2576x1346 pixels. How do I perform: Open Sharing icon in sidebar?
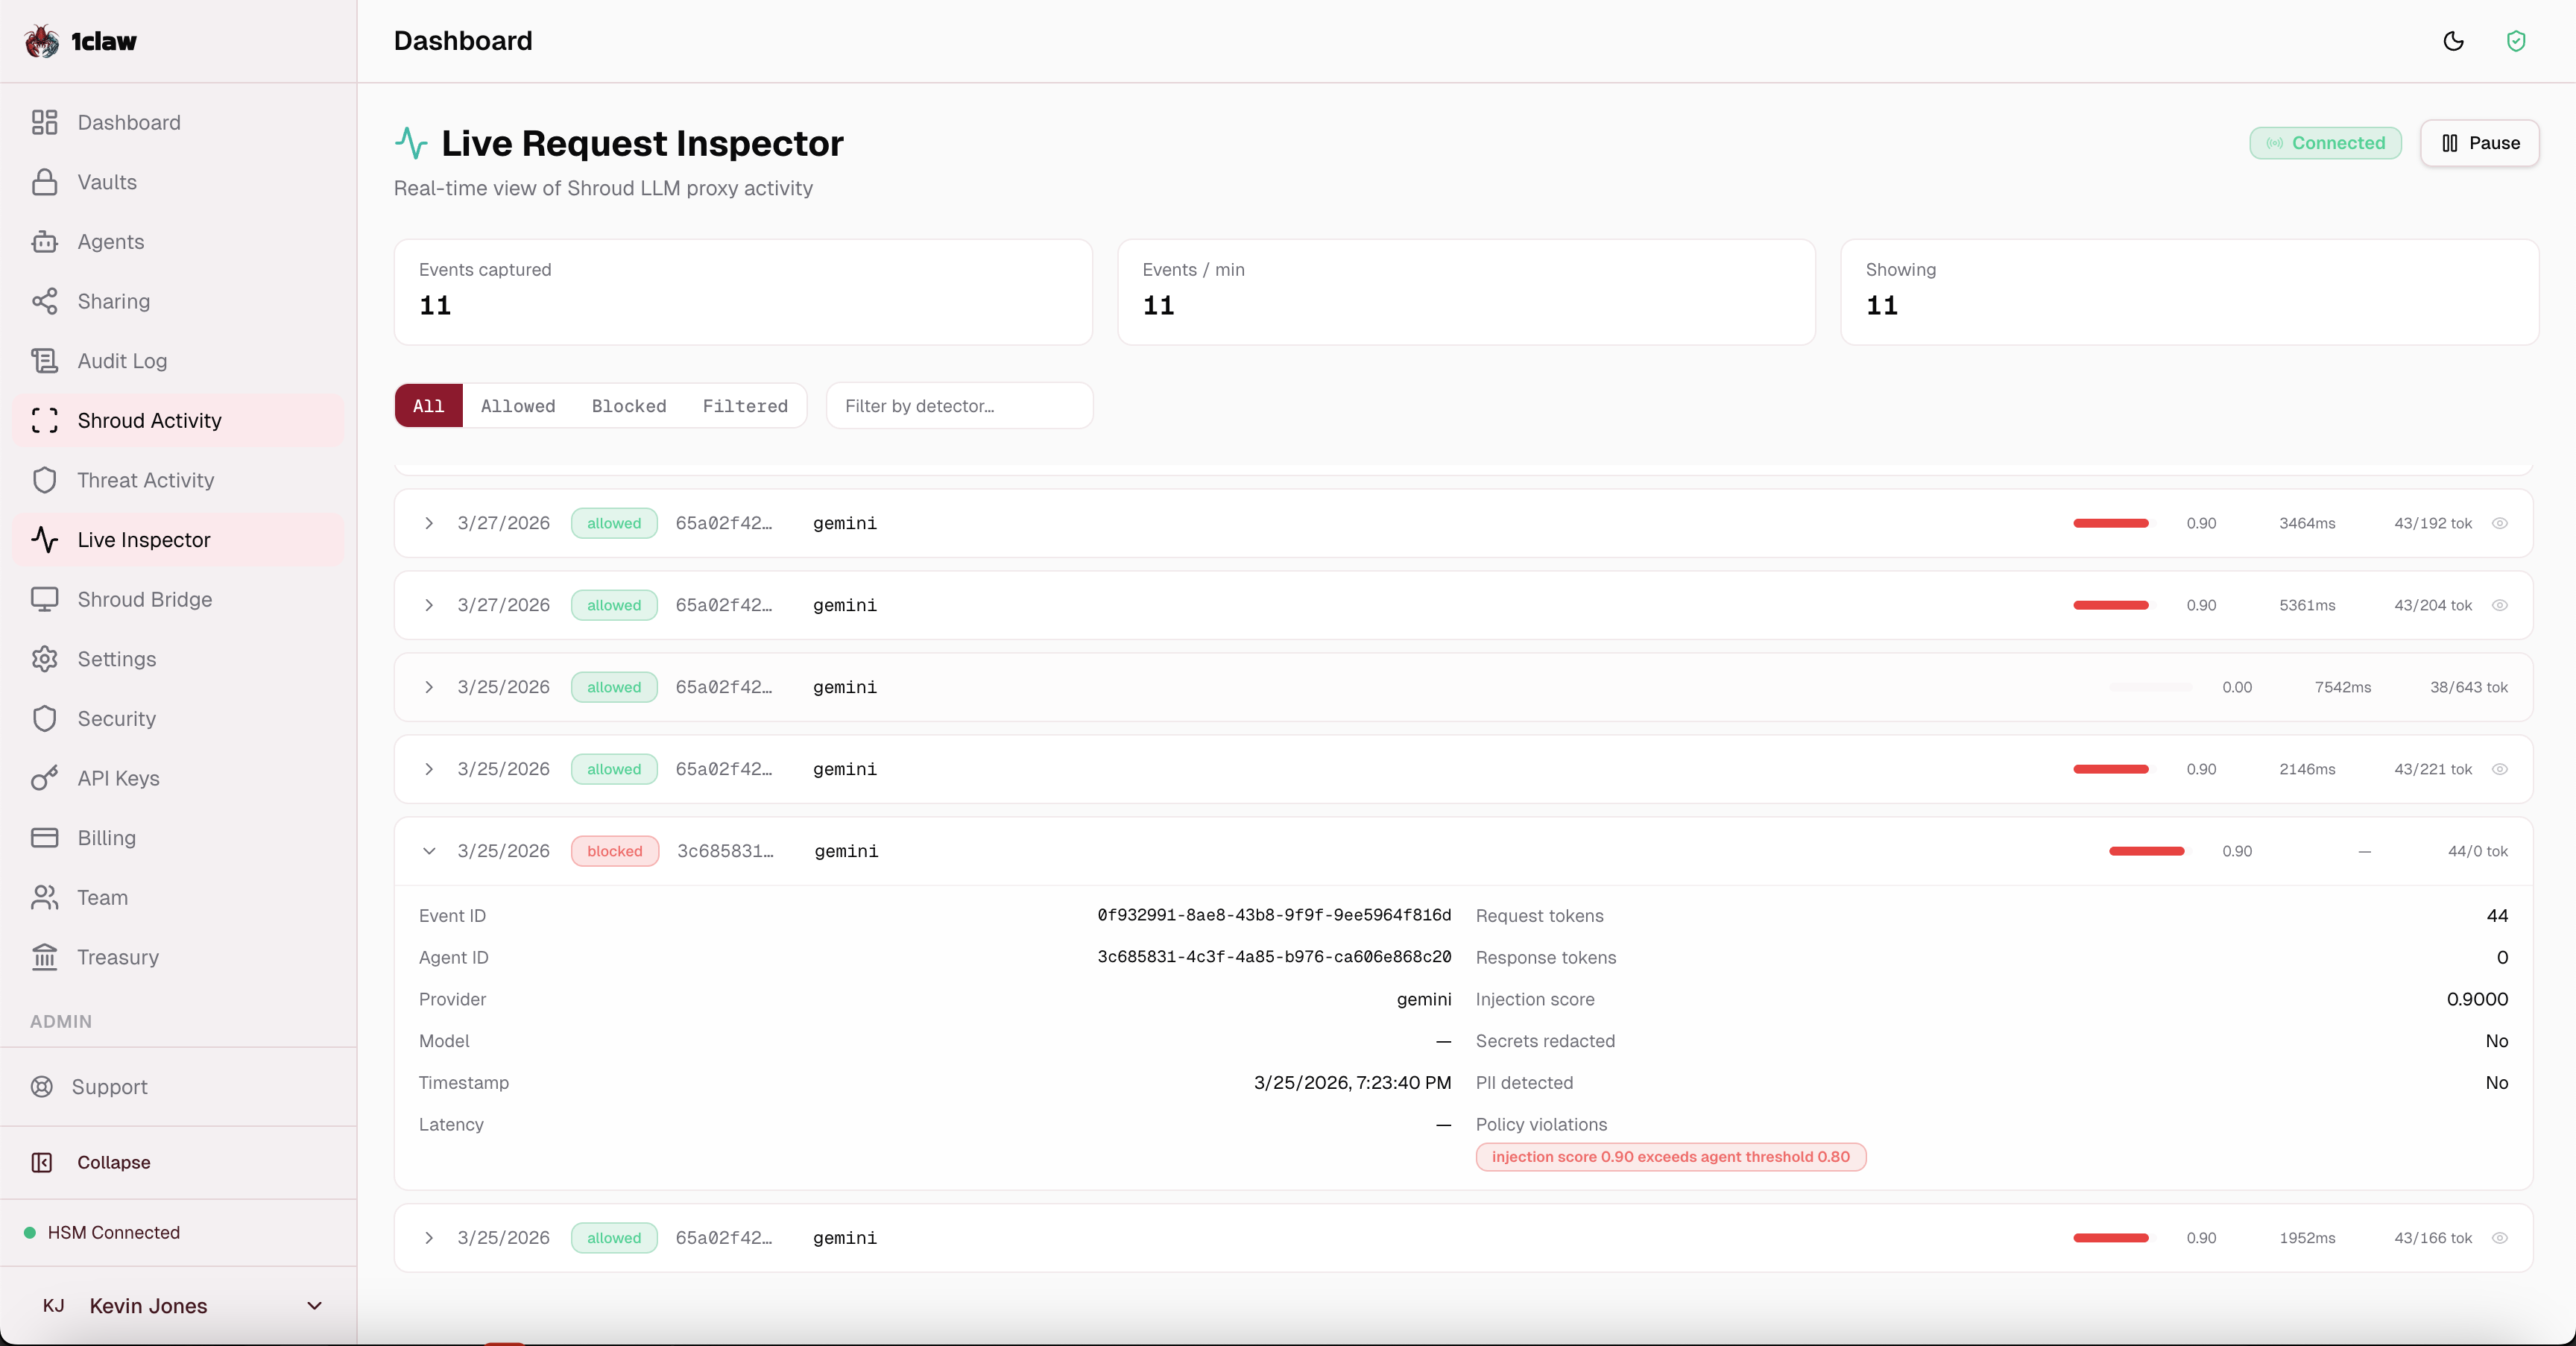coord(44,301)
